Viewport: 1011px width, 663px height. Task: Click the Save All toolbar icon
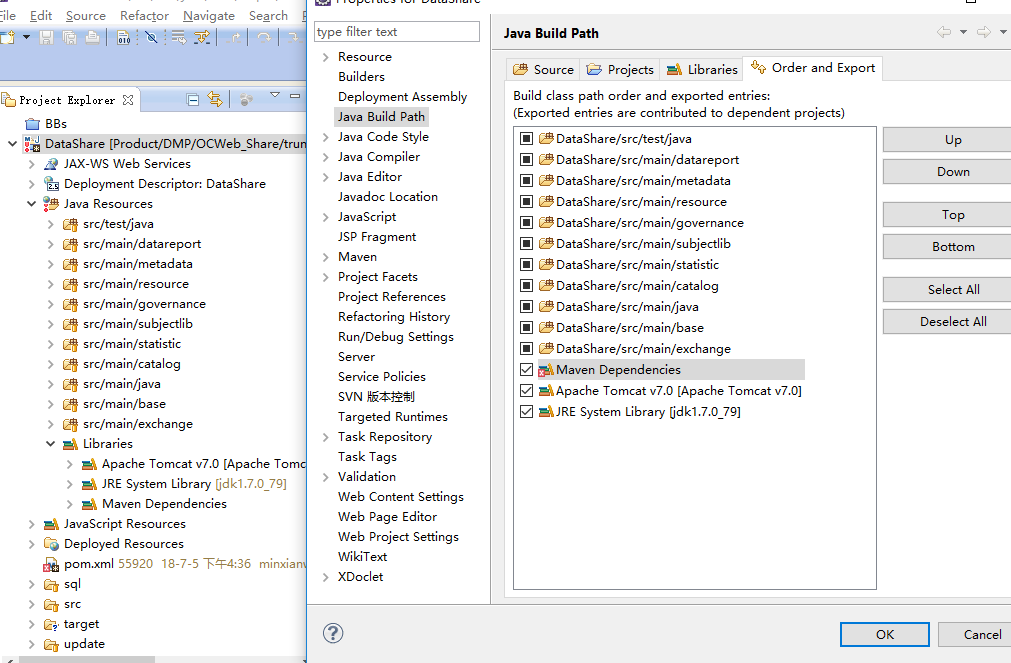(69, 38)
